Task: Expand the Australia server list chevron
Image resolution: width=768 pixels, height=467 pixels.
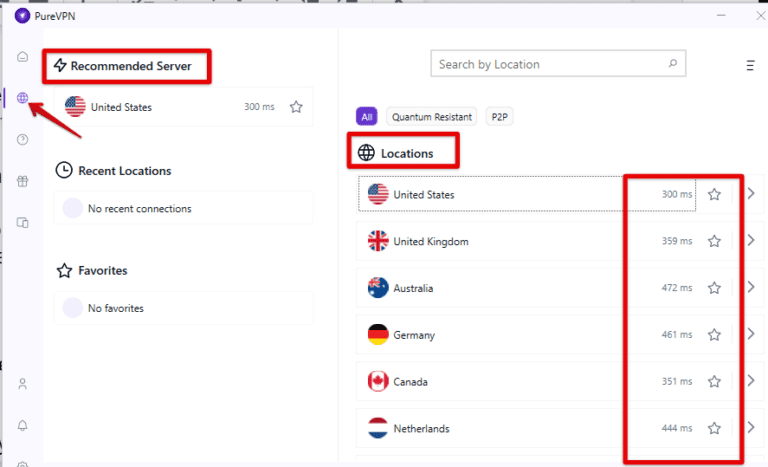Action: (x=751, y=287)
